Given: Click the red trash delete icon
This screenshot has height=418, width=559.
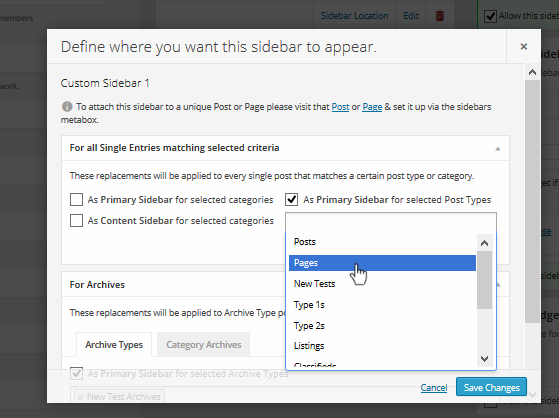Looking at the screenshot, I should pos(440,16).
